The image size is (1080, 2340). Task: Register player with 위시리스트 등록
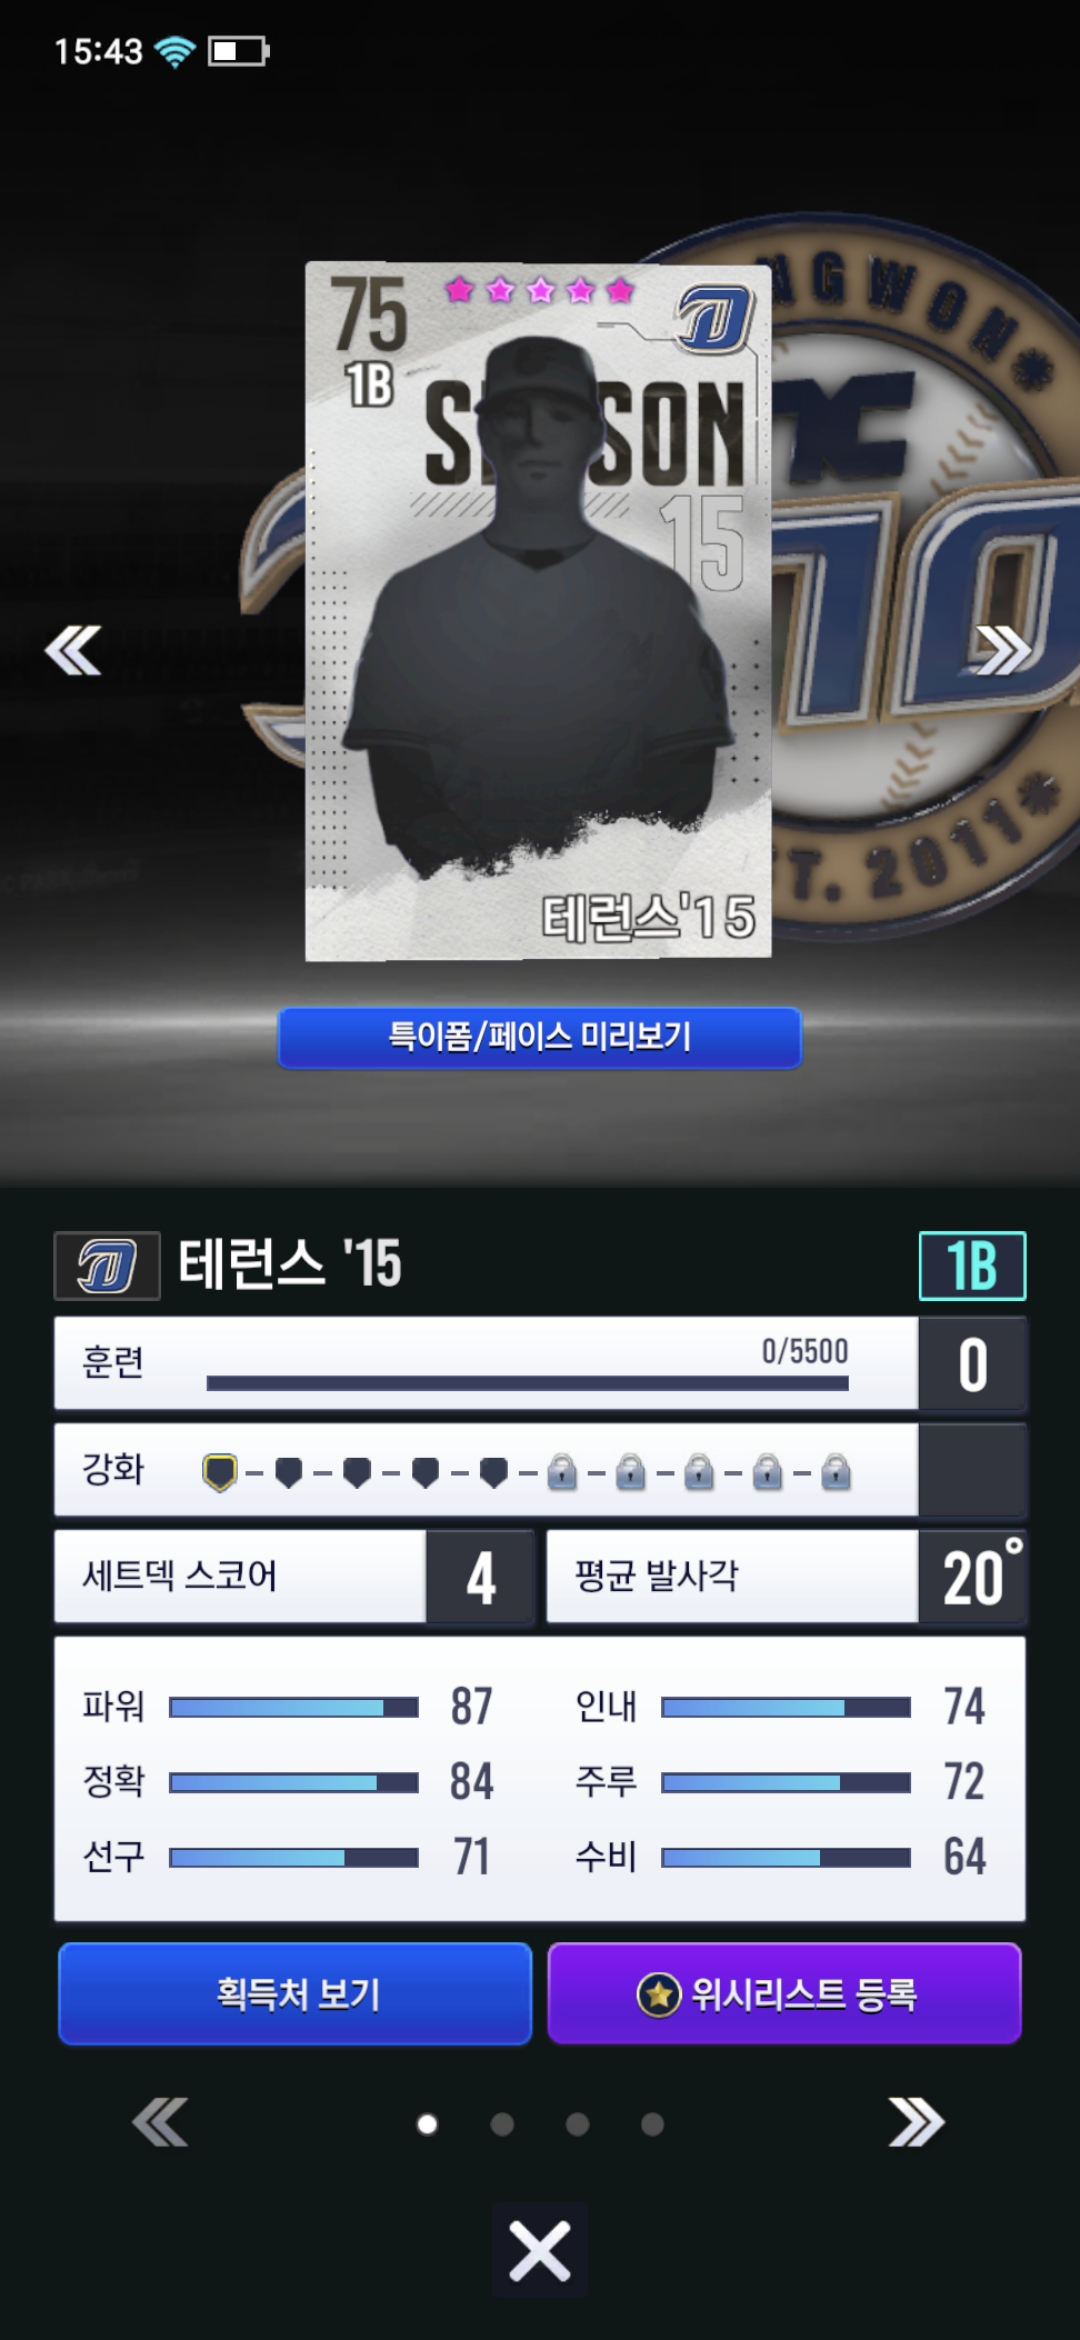(785, 1994)
